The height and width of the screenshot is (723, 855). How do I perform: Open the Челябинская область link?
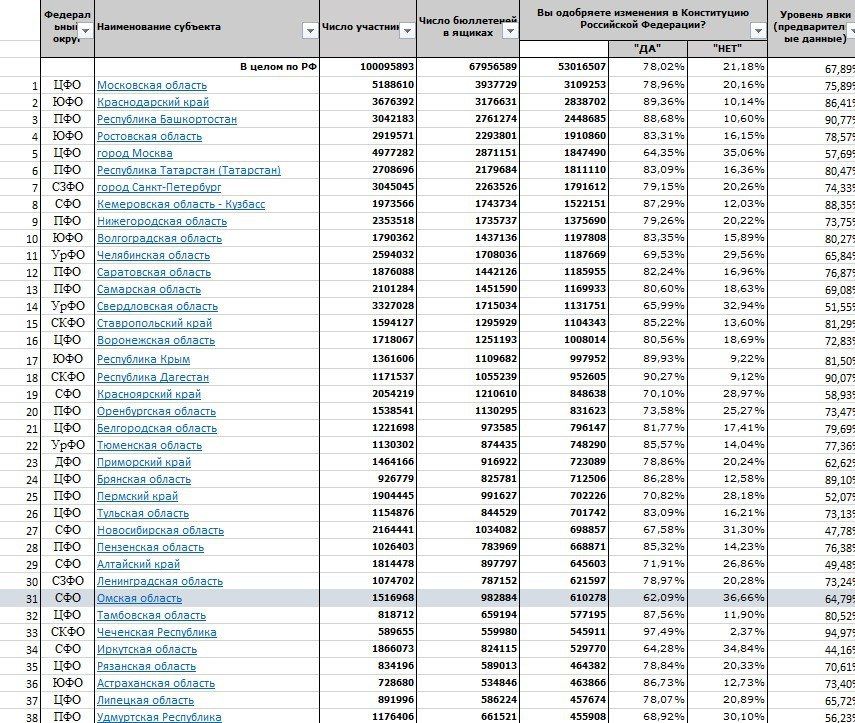[x=153, y=255]
